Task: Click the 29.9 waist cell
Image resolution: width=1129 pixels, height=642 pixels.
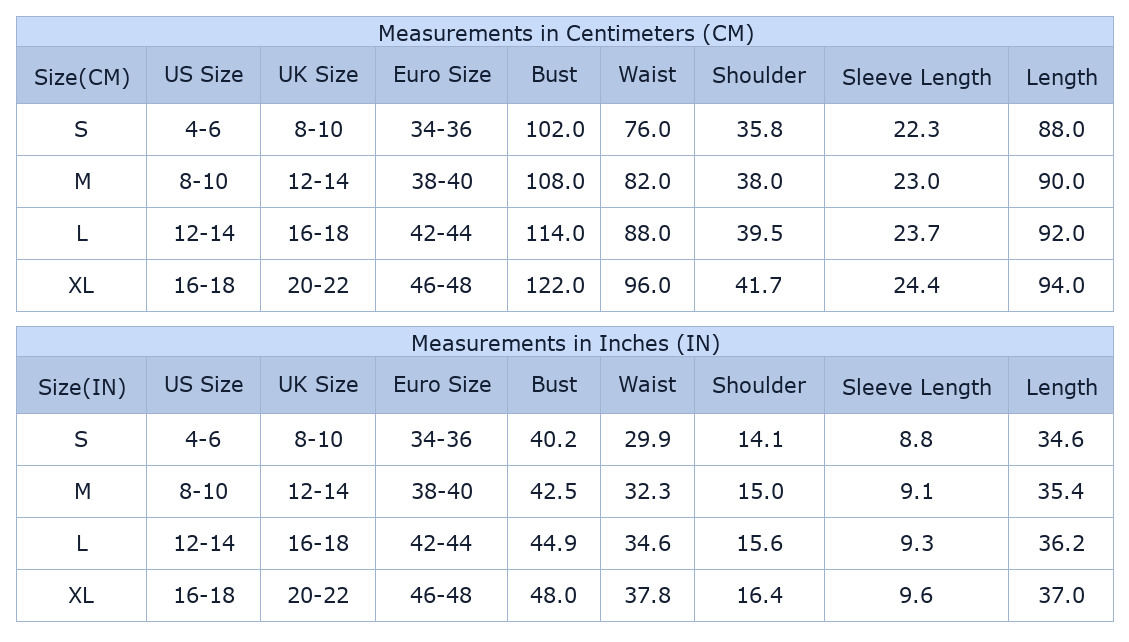Action: click(x=647, y=440)
